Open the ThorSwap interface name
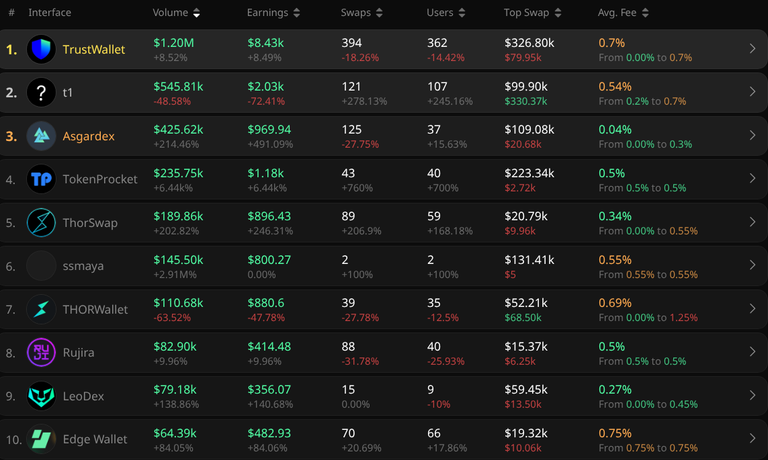 (x=90, y=223)
